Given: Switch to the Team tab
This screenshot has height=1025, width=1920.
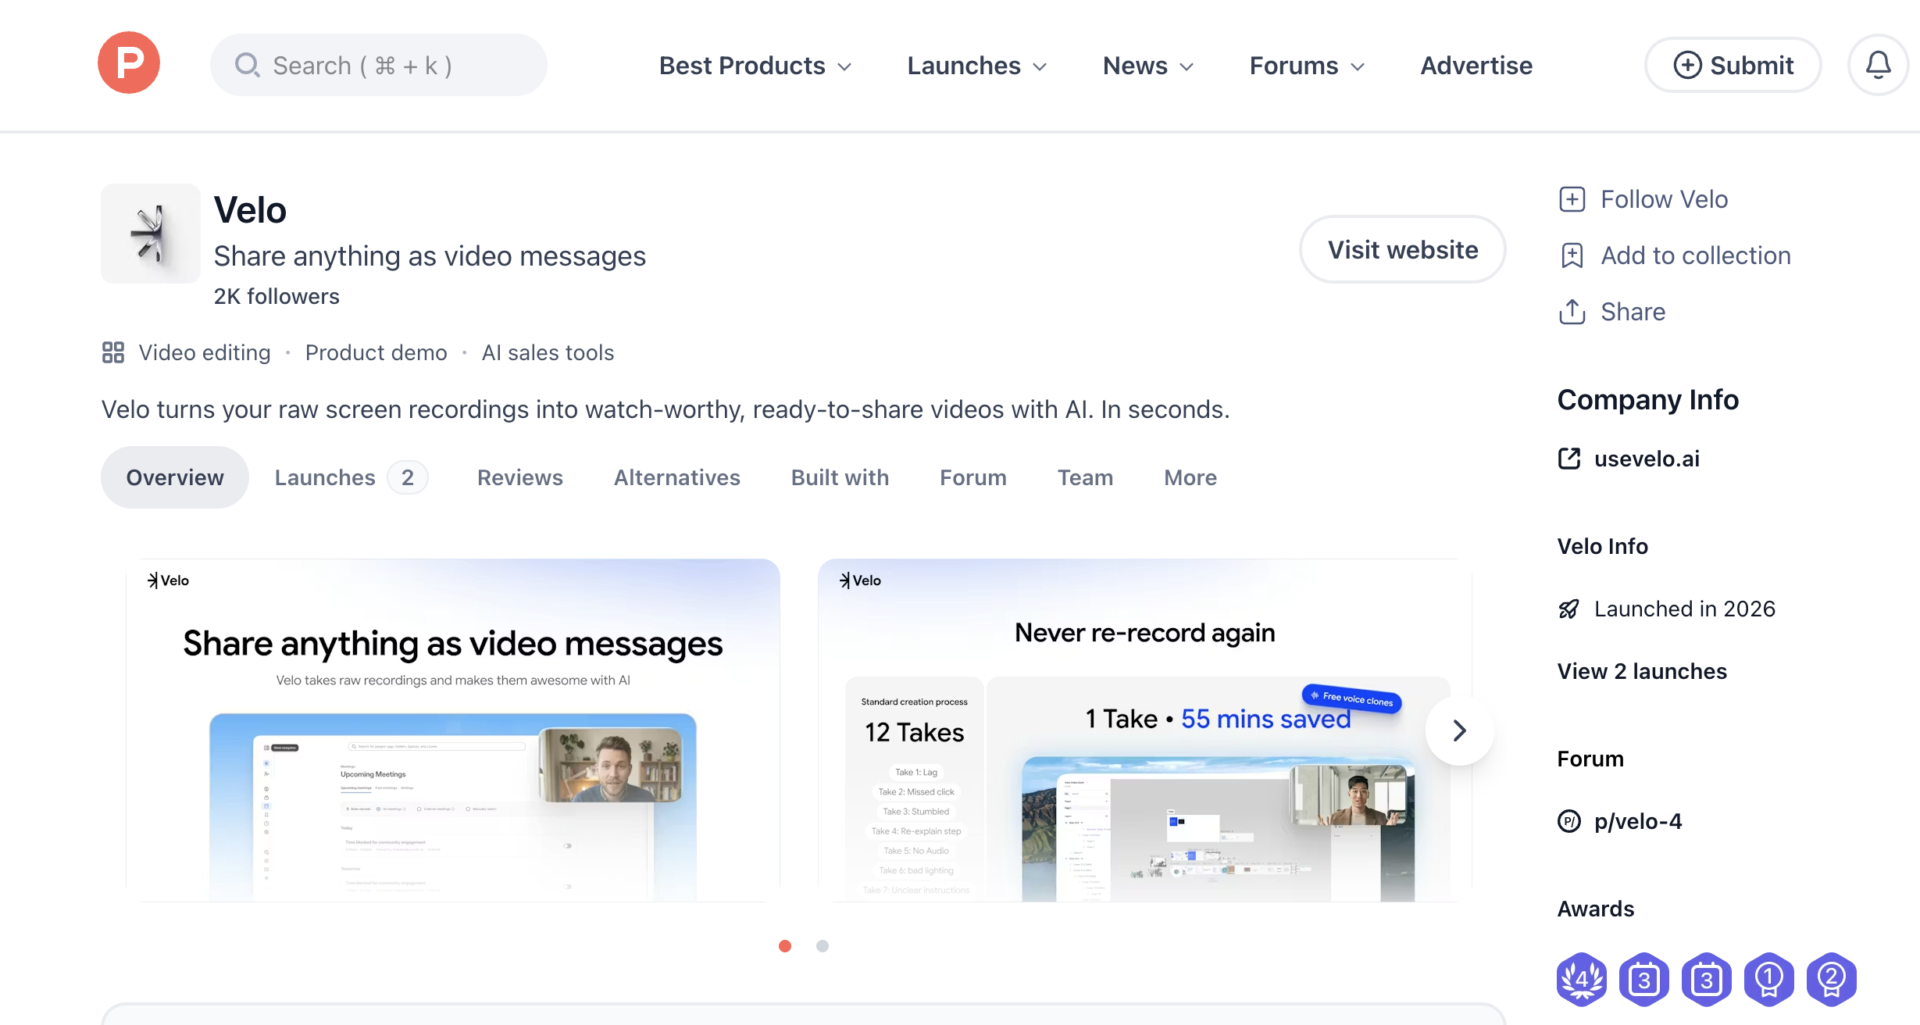Looking at the screenshot, I should point(1085,477).
